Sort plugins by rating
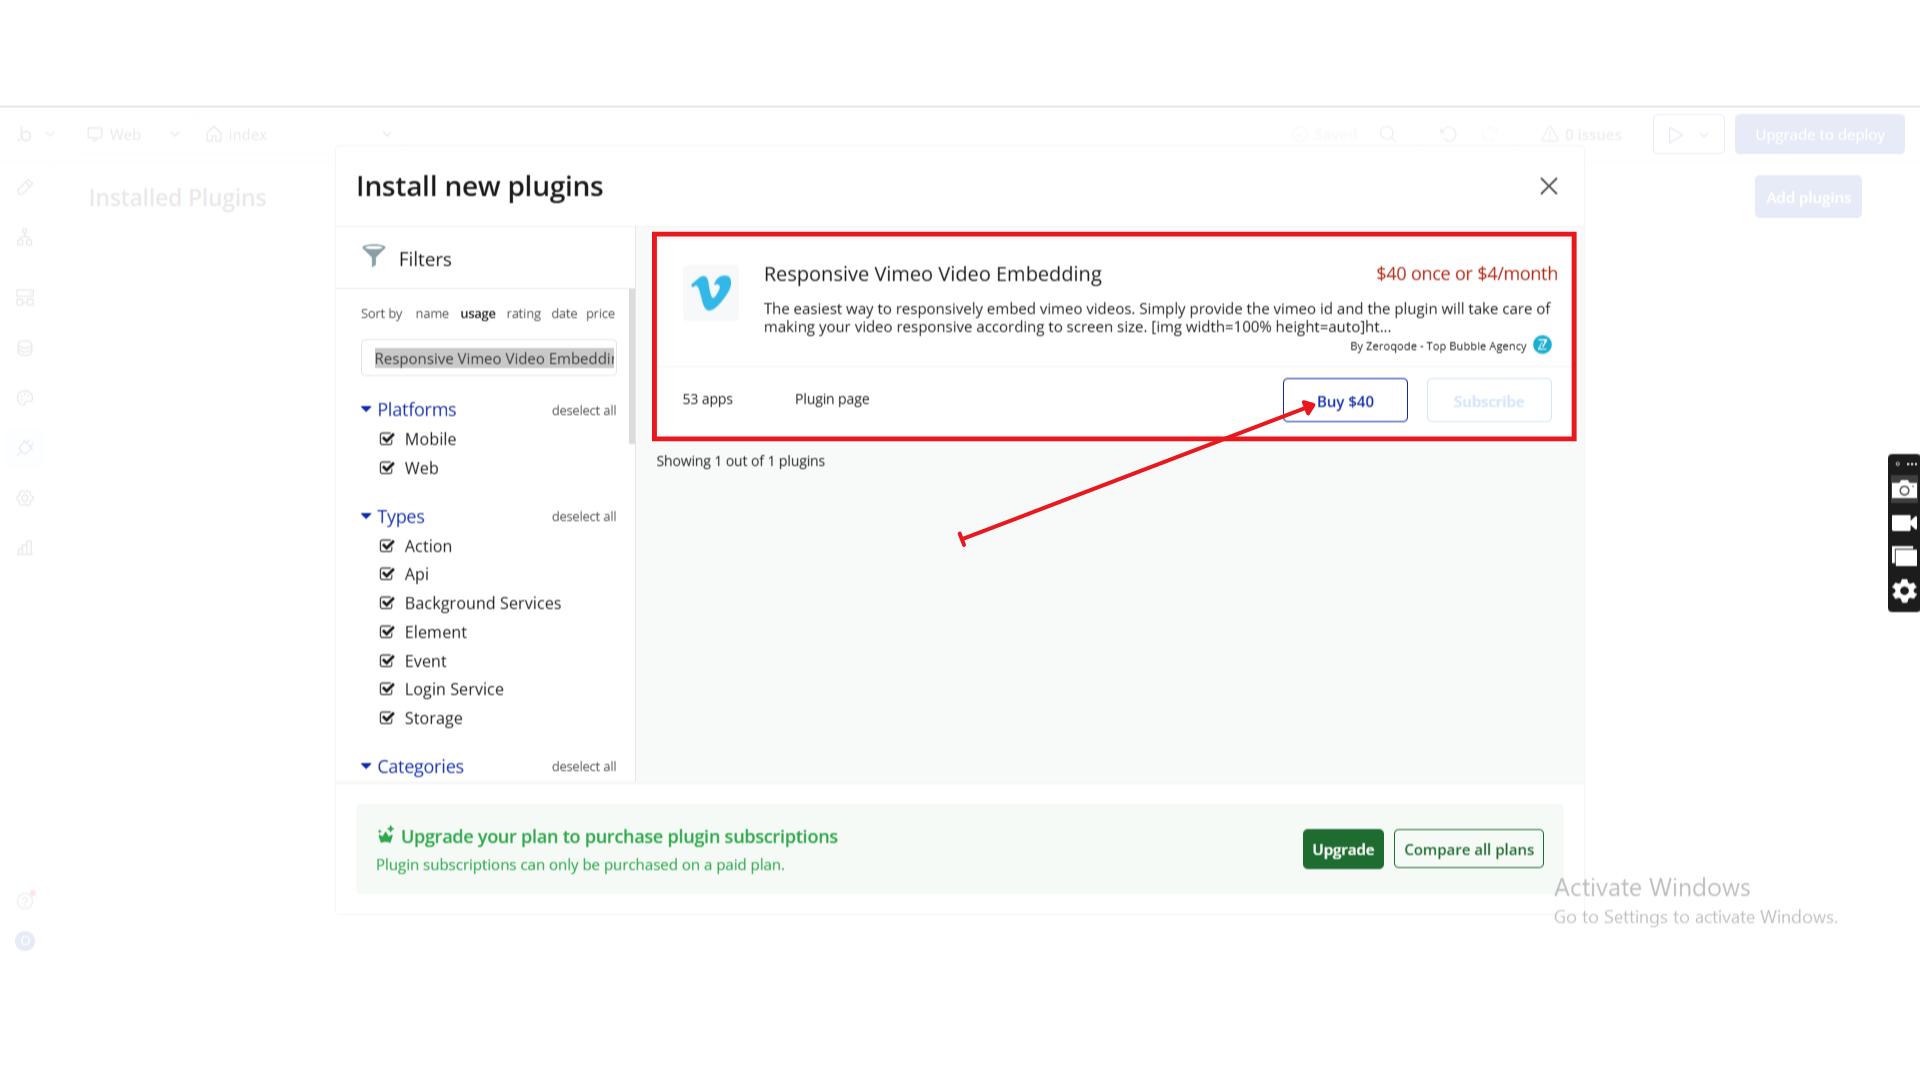 click(523, 314)
